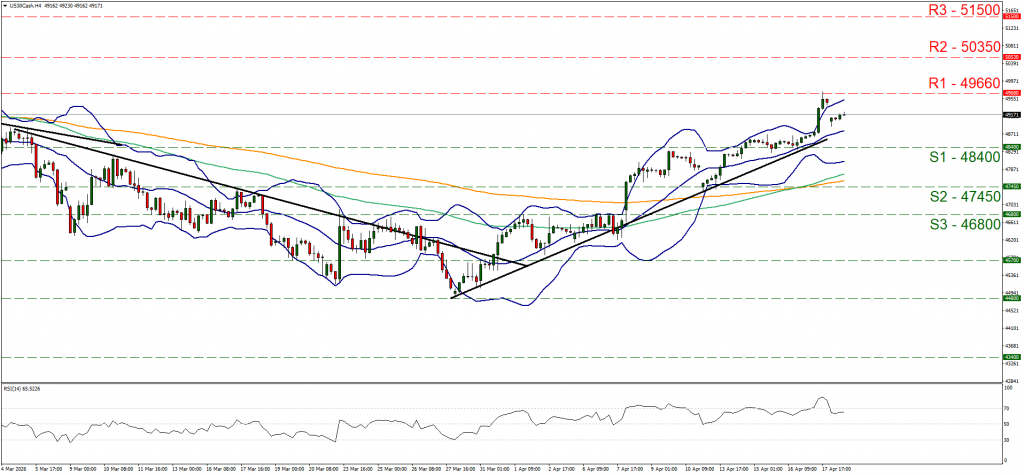Click the red 51500 price axis tag

pyautogui.click(x=1012, y=17)
